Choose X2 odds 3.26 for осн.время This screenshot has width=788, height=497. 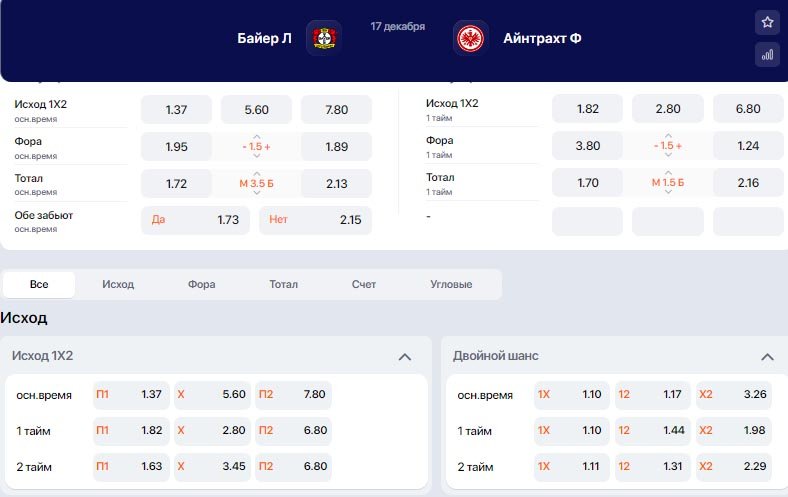pos(733,394)
